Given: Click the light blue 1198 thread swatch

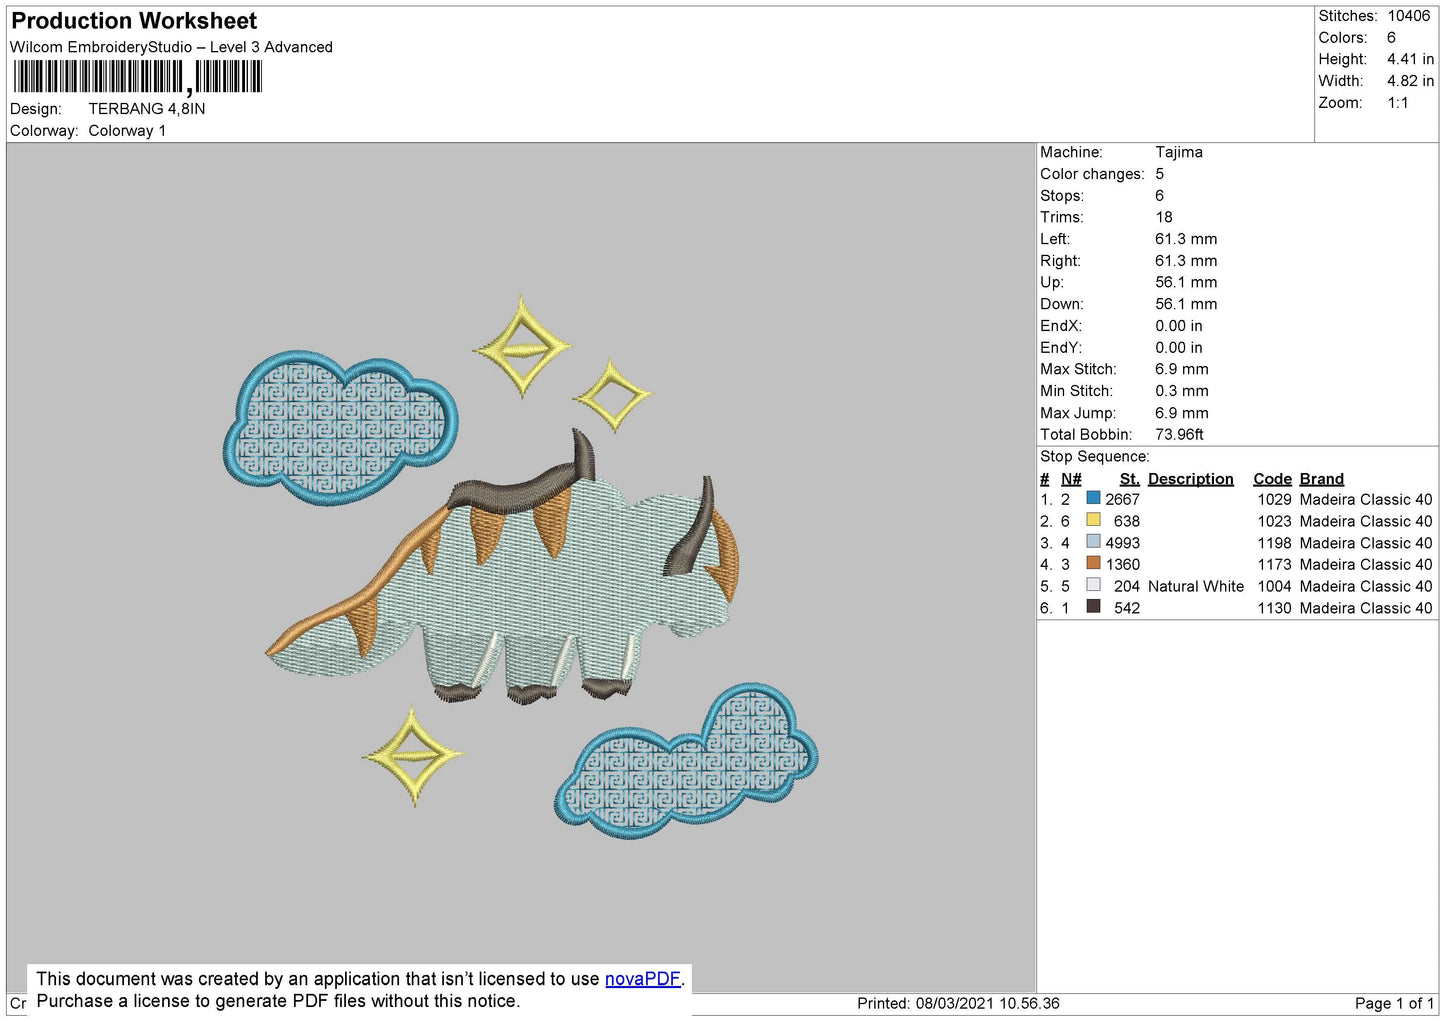Looking at the screenshot, I should click(x=1093, y=542).
